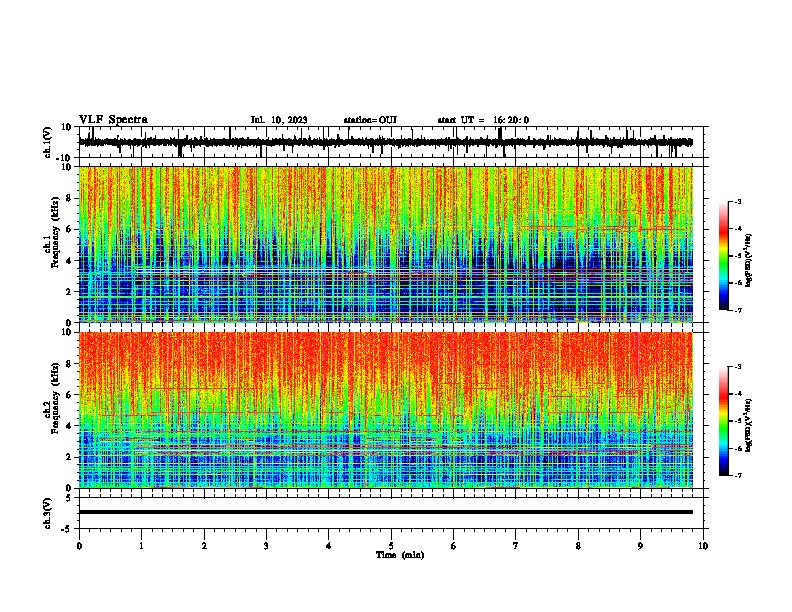Click time axis tick label 10
This screenshot has width=792, height=612.
tap(703, 546)
